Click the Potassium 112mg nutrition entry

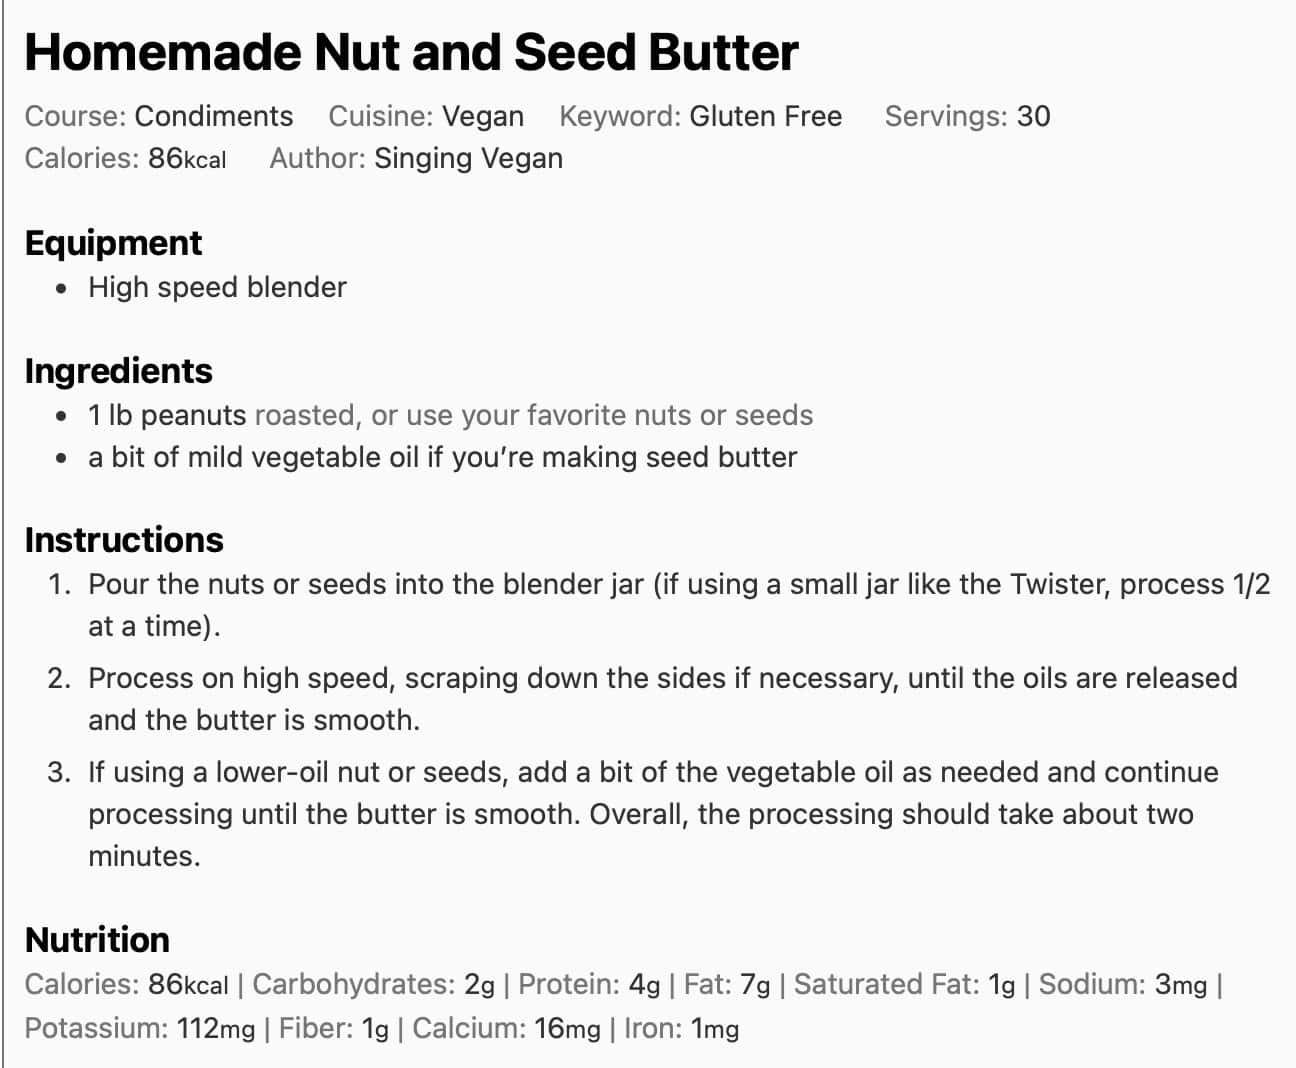[x=140, y=1028]
